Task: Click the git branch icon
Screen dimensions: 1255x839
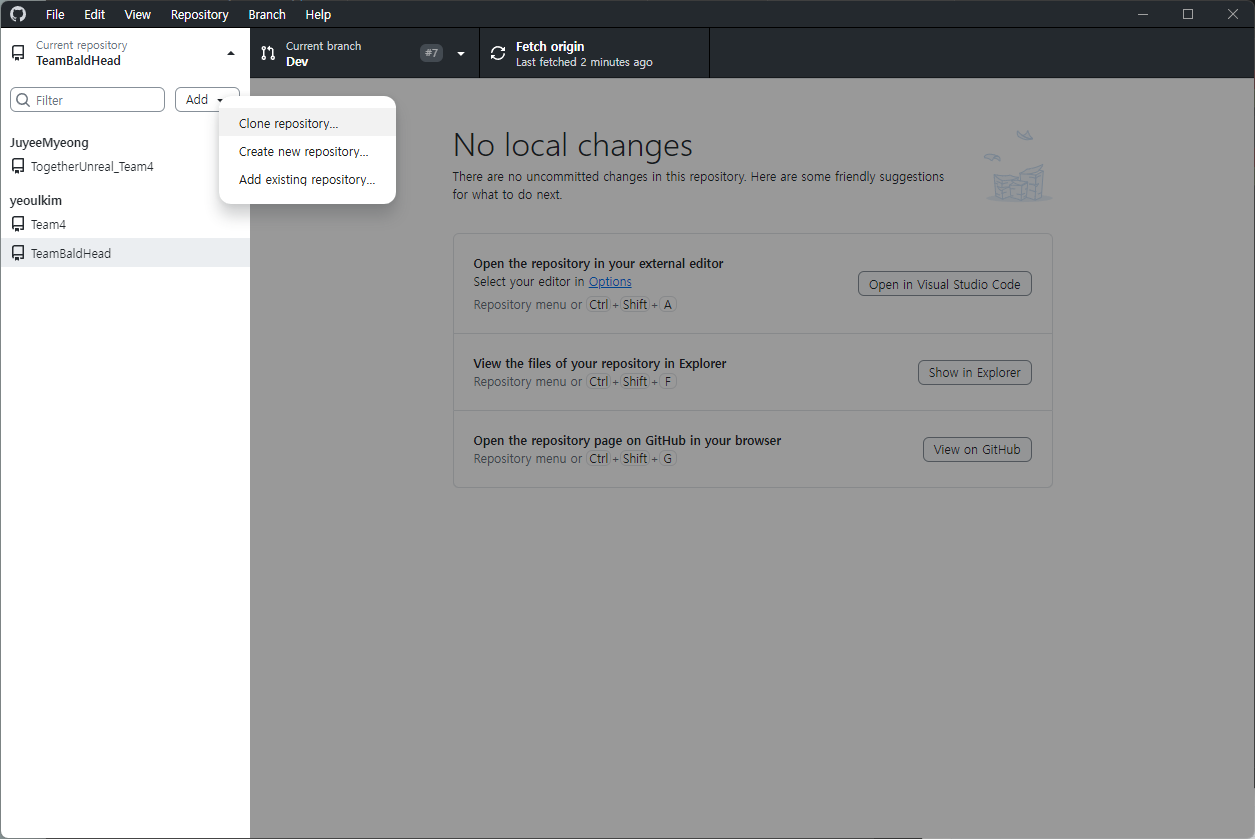Action: tap(268, 53)
